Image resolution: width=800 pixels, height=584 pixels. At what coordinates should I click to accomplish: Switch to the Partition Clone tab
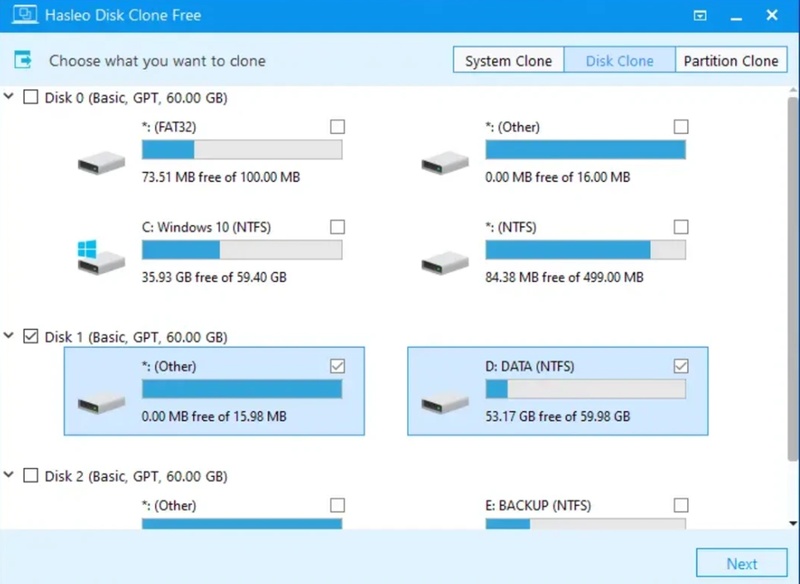point(731,60)
